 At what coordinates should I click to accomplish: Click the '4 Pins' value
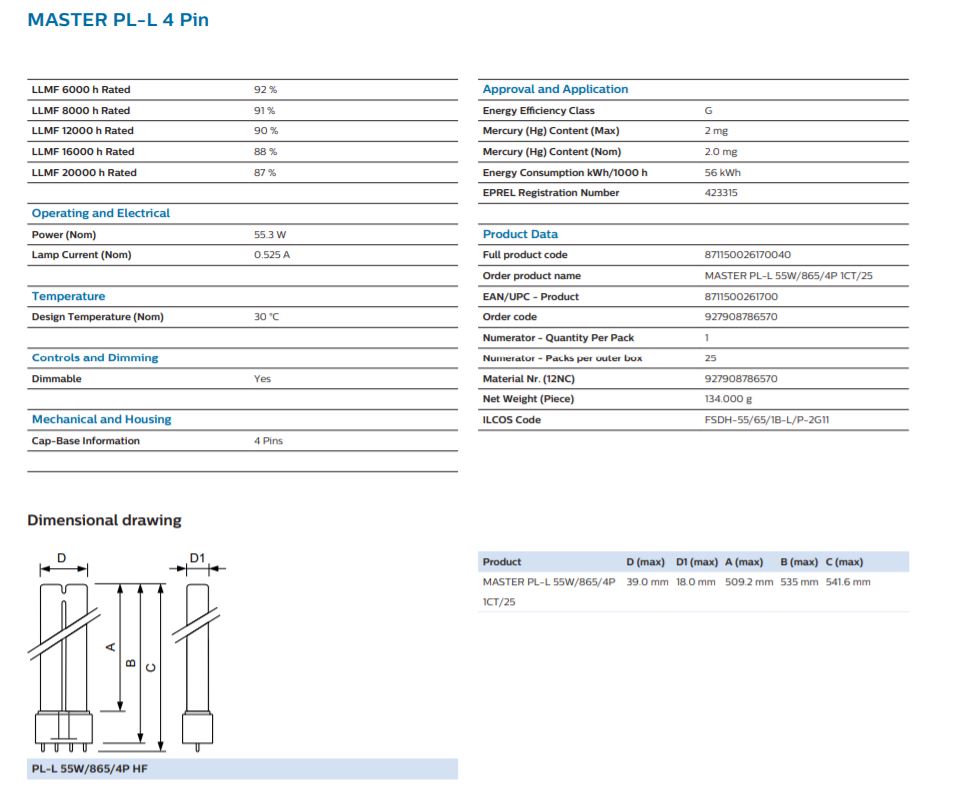click(x=269, y=441)
